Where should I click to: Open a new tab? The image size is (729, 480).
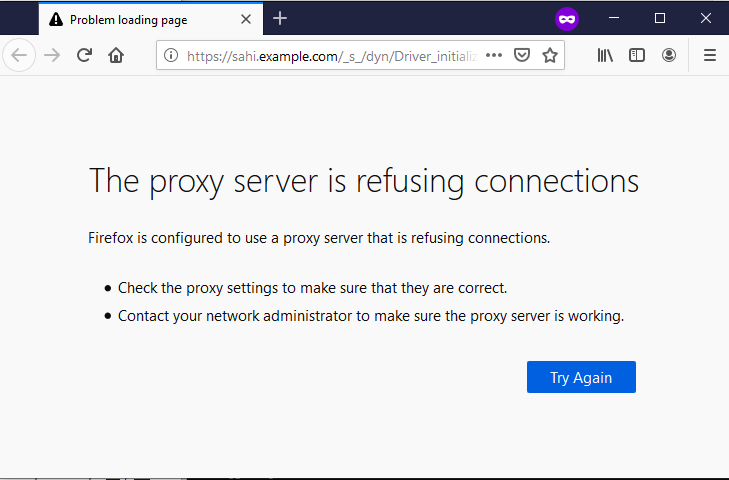[280, 18]
